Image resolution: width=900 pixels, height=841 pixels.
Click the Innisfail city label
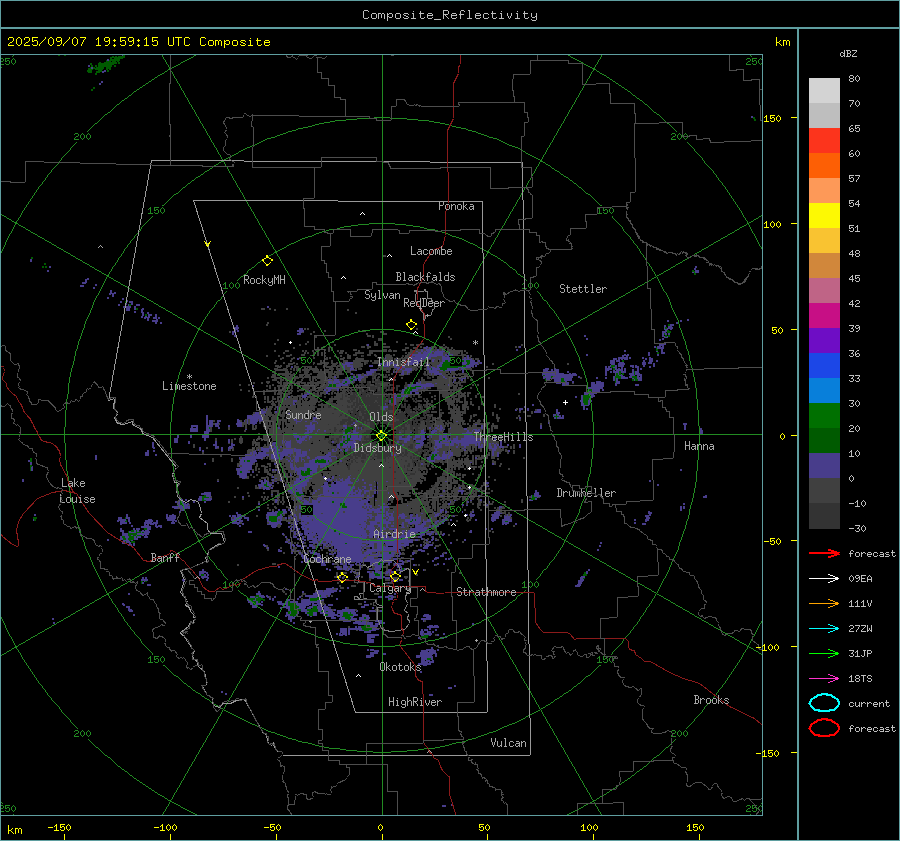[404, 362]
